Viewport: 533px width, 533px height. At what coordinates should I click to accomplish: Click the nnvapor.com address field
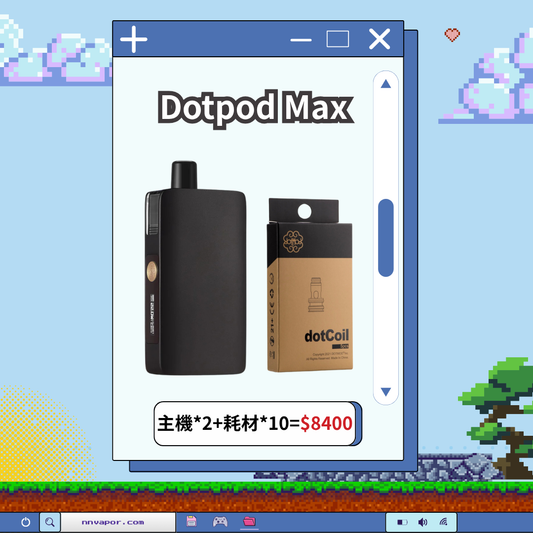pos(118,522)
